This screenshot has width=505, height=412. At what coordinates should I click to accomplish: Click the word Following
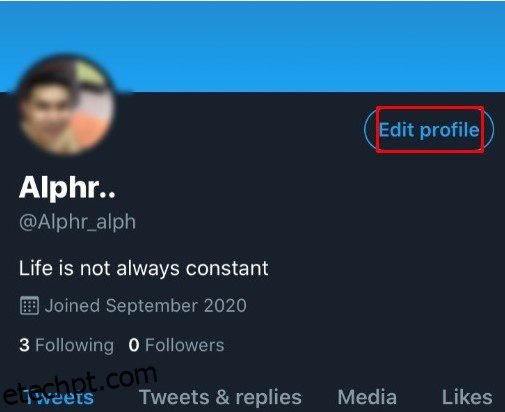pos(74,345)
